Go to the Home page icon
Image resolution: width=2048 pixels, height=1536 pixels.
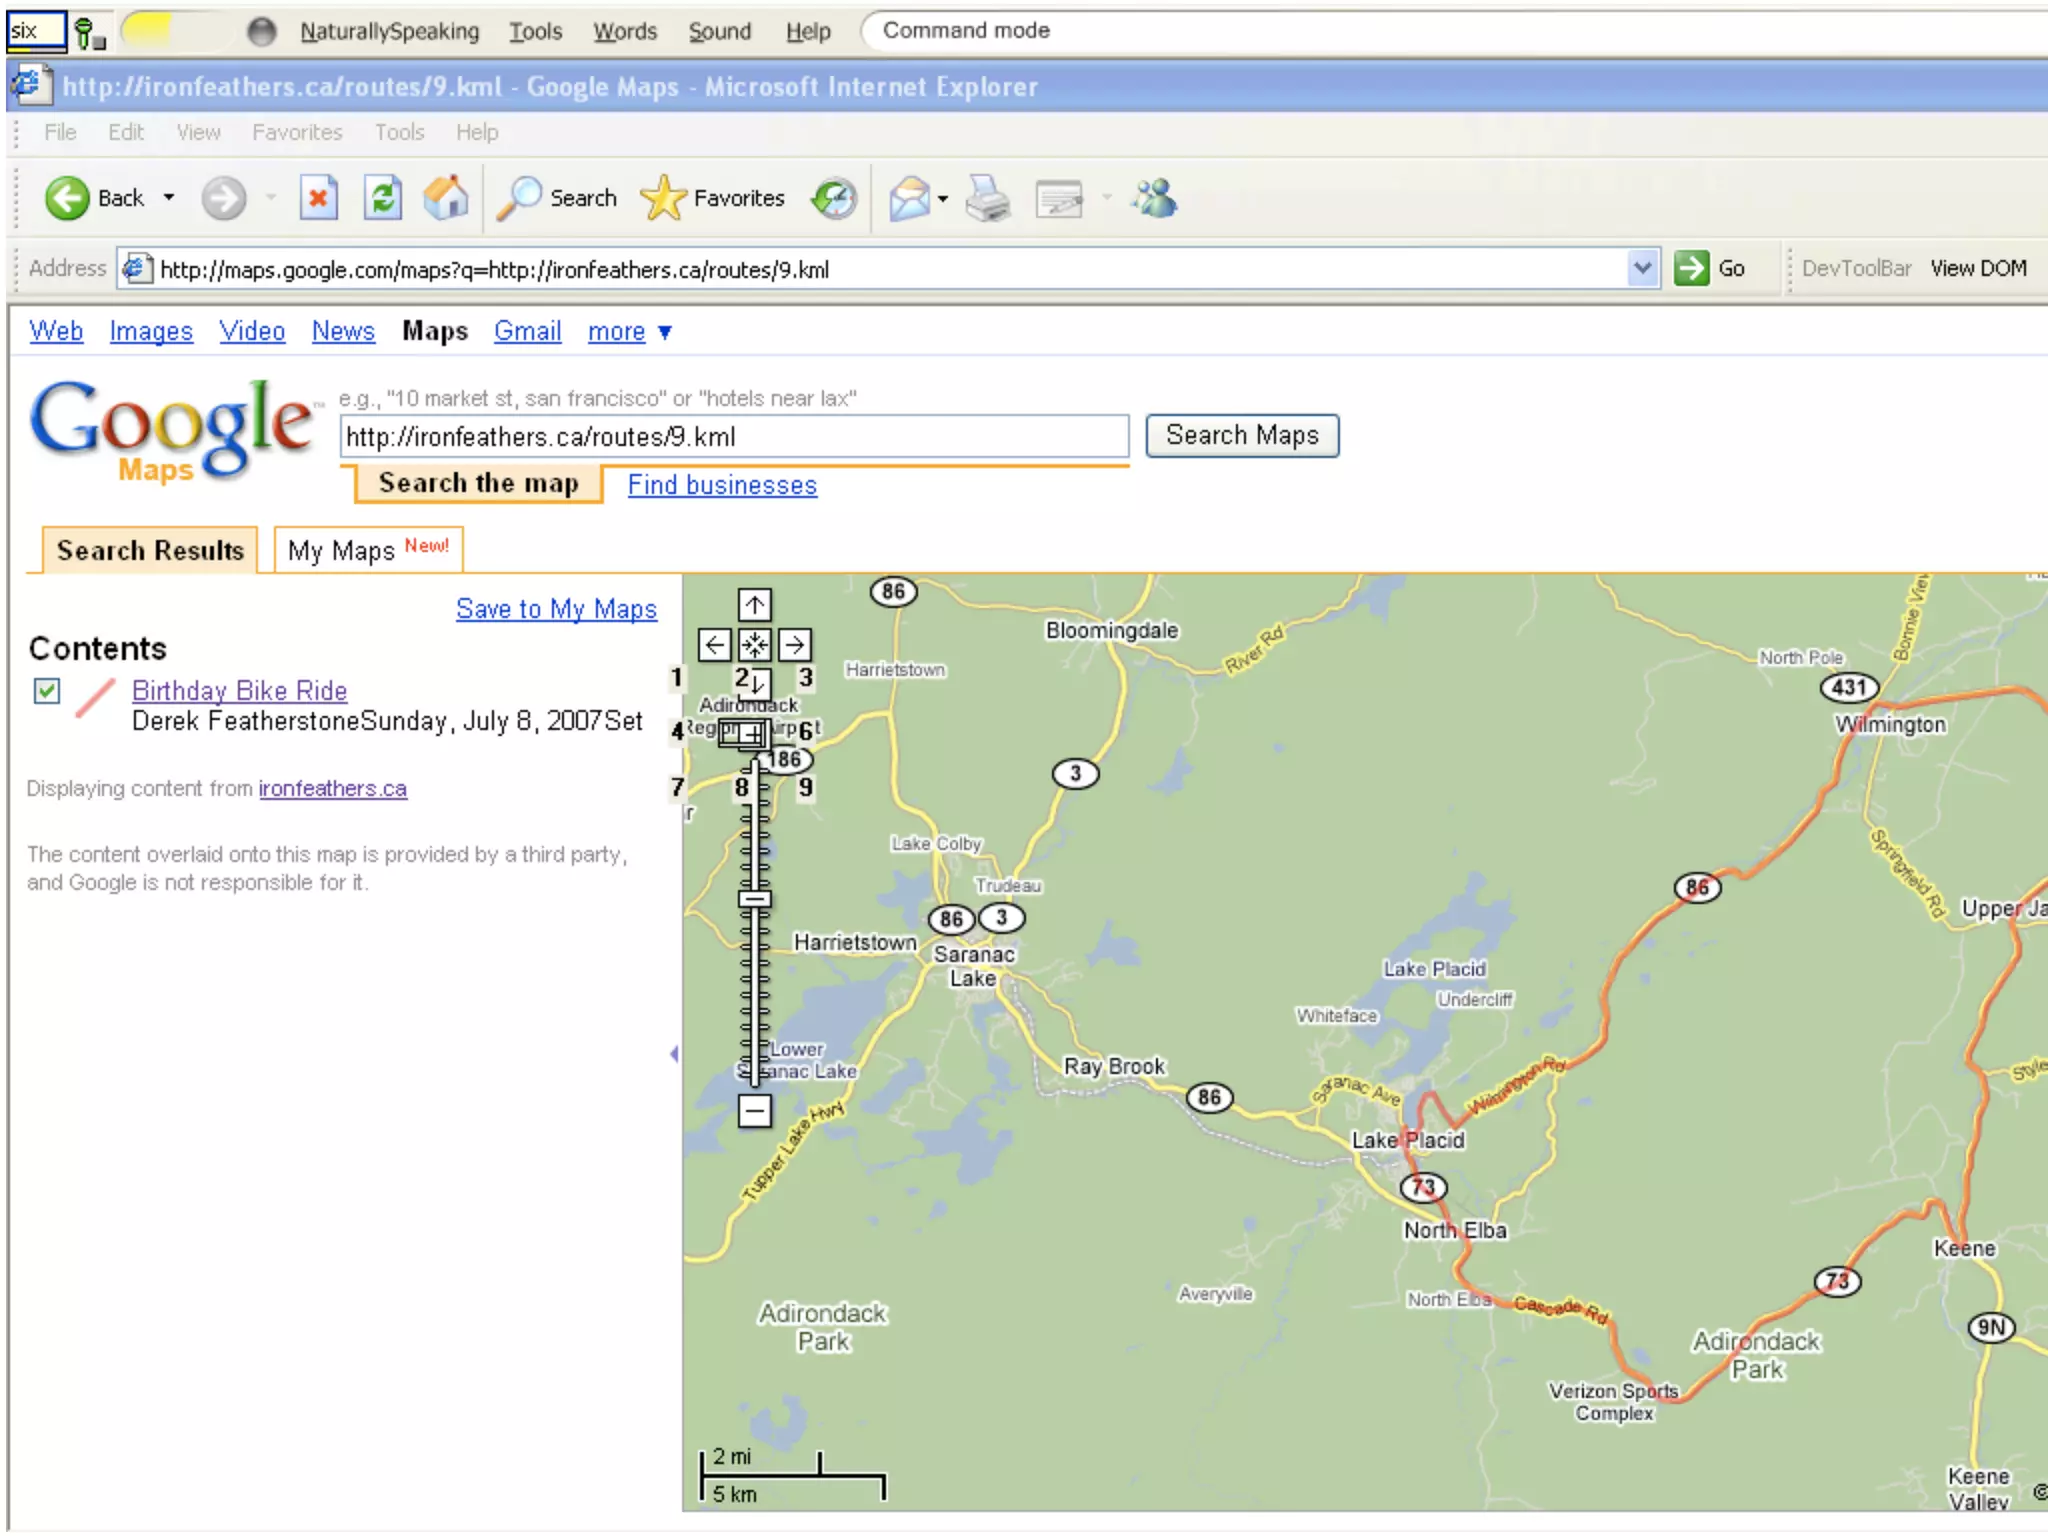446,198
